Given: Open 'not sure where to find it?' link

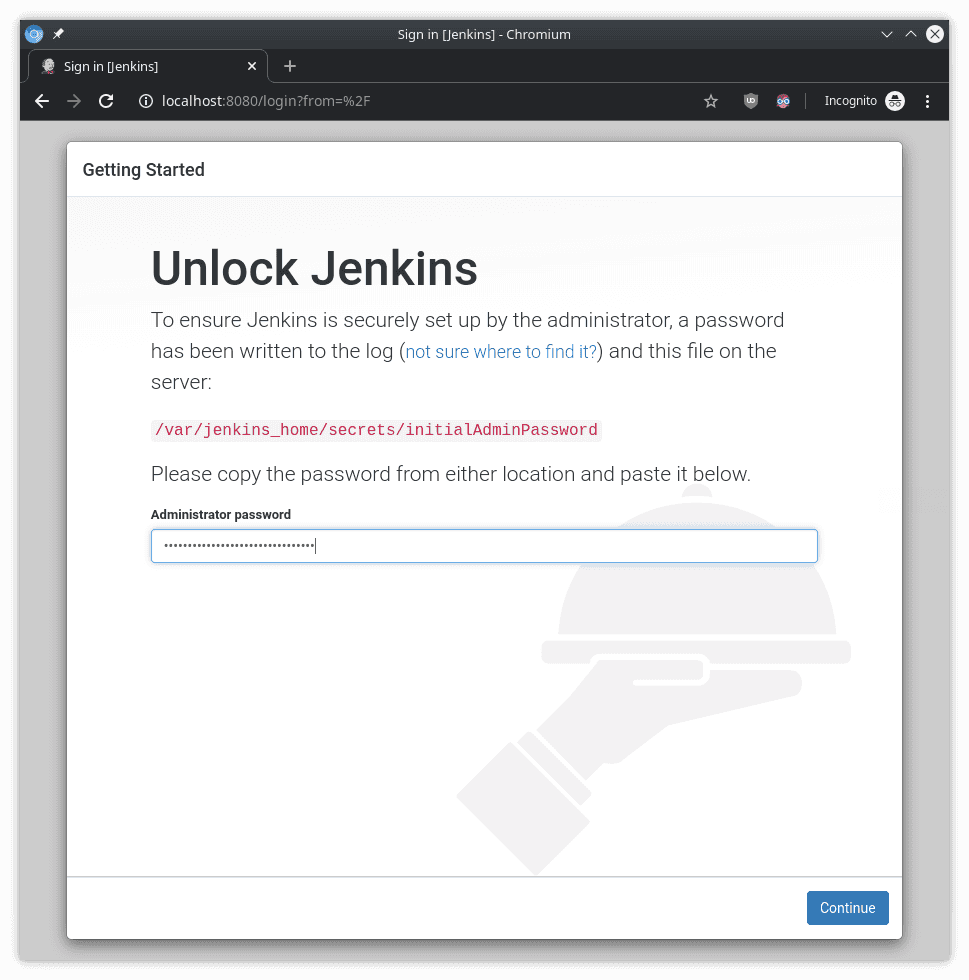Looking at the screenshot, I should pyautogui.click(x=501, y=352).
